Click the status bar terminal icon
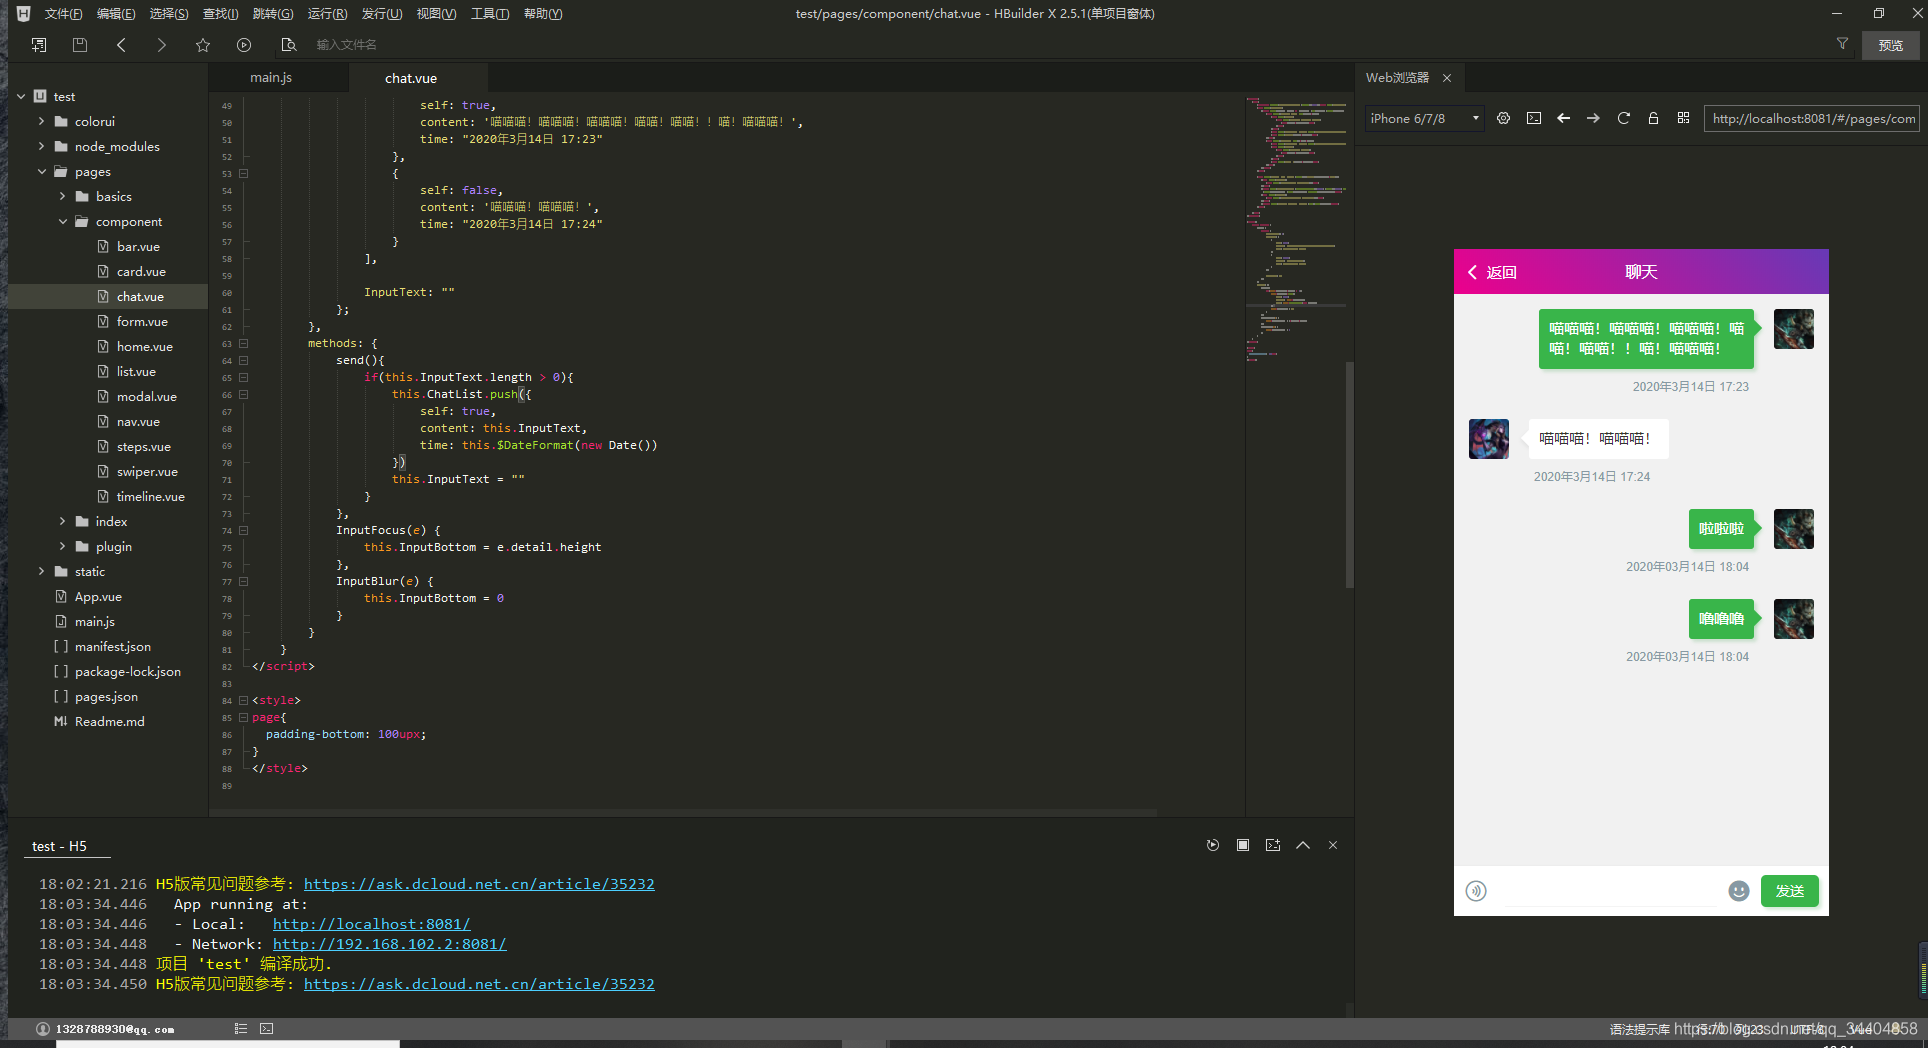Viewport: 1928px width, 1048px height. (267, 1028)
